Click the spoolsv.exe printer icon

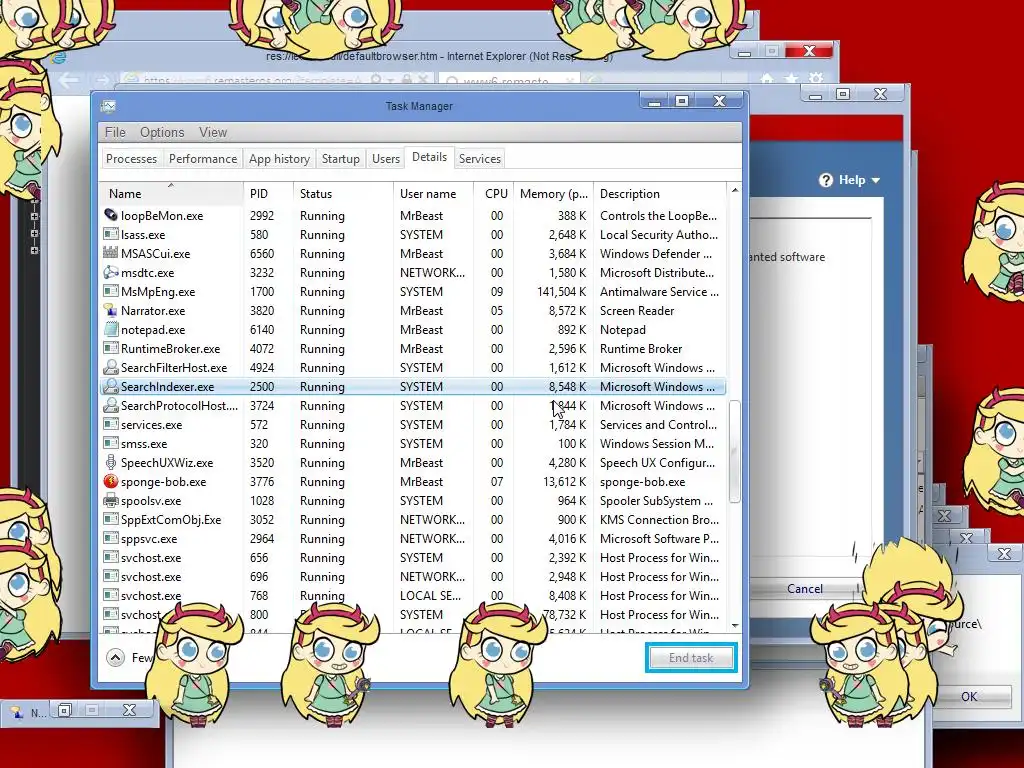click(x=111, y=500)
